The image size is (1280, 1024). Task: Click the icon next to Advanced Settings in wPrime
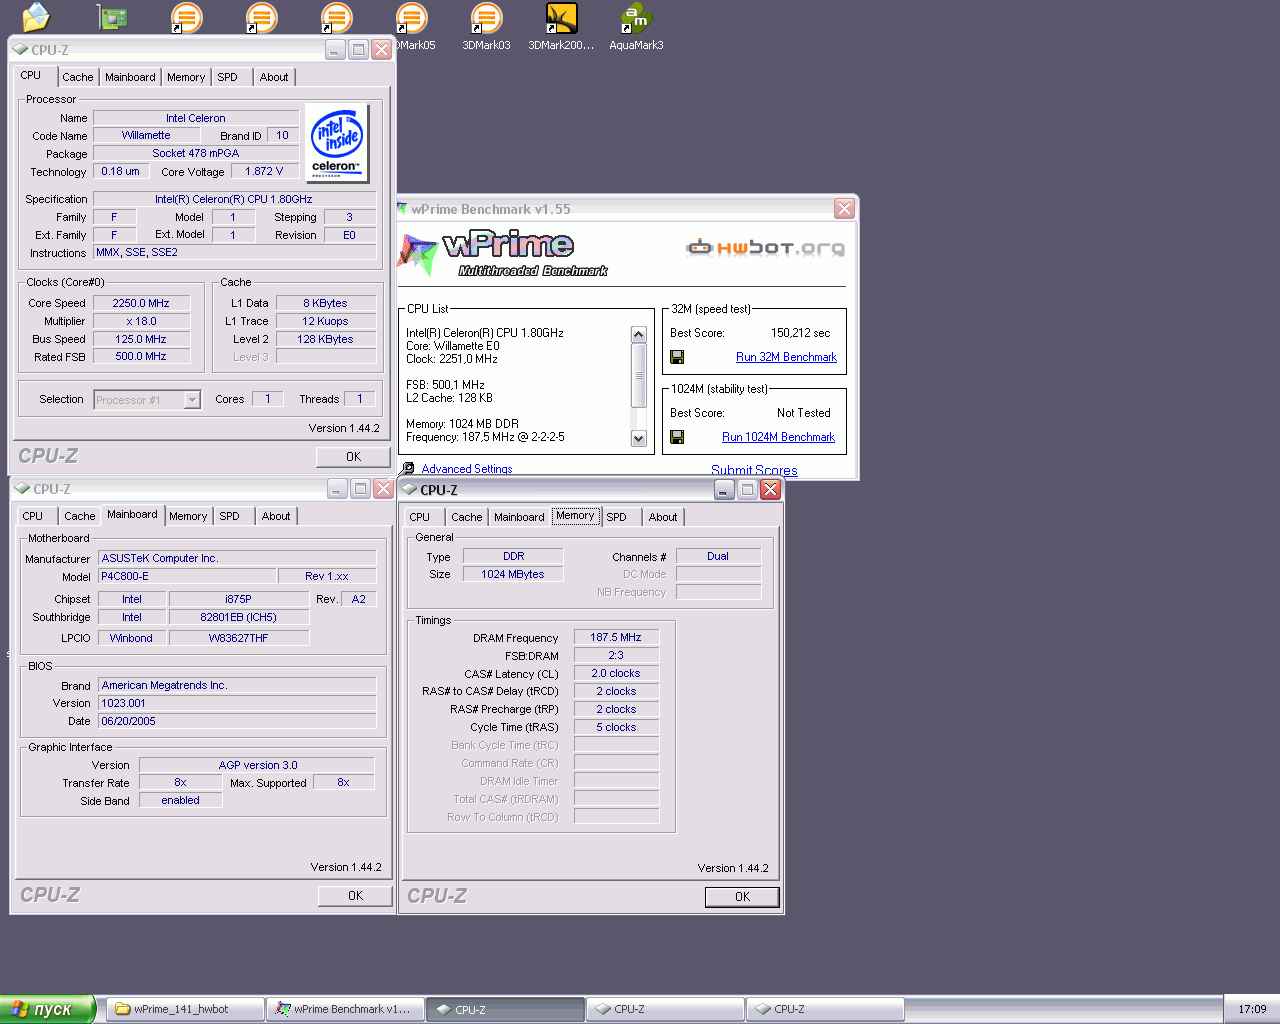pyautogui.click(x=408, y=468)
